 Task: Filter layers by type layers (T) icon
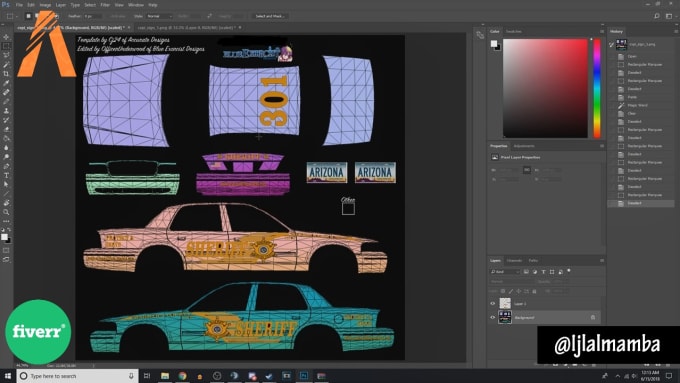coord(543,272)
